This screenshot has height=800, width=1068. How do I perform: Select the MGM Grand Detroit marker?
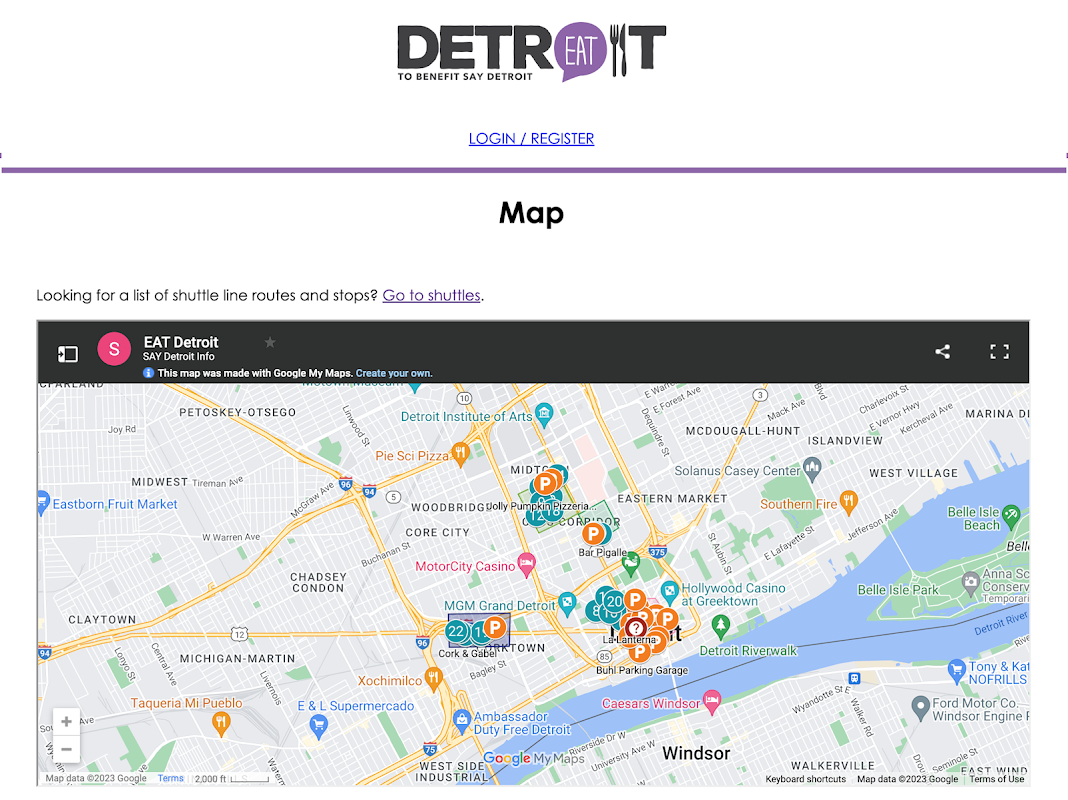[x=567, y=604]
